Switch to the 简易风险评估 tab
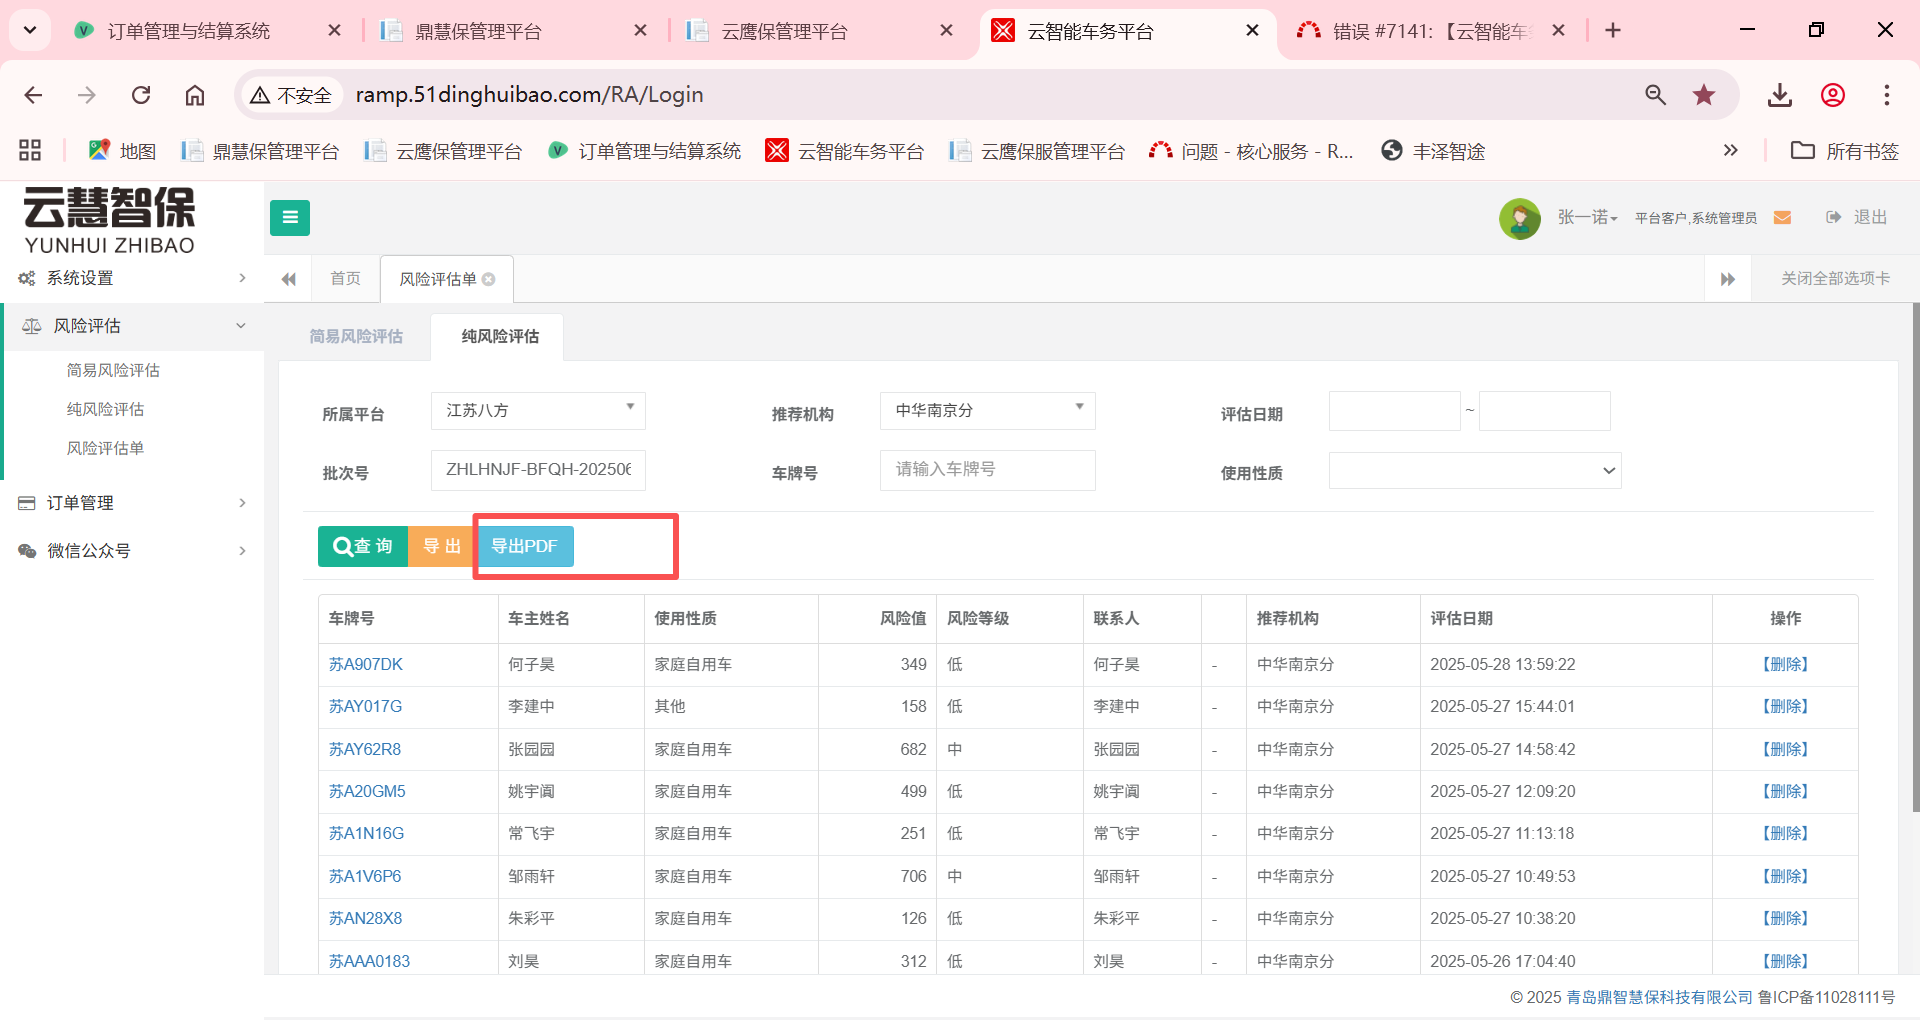1920x1020 pixels. pos(356,337)
